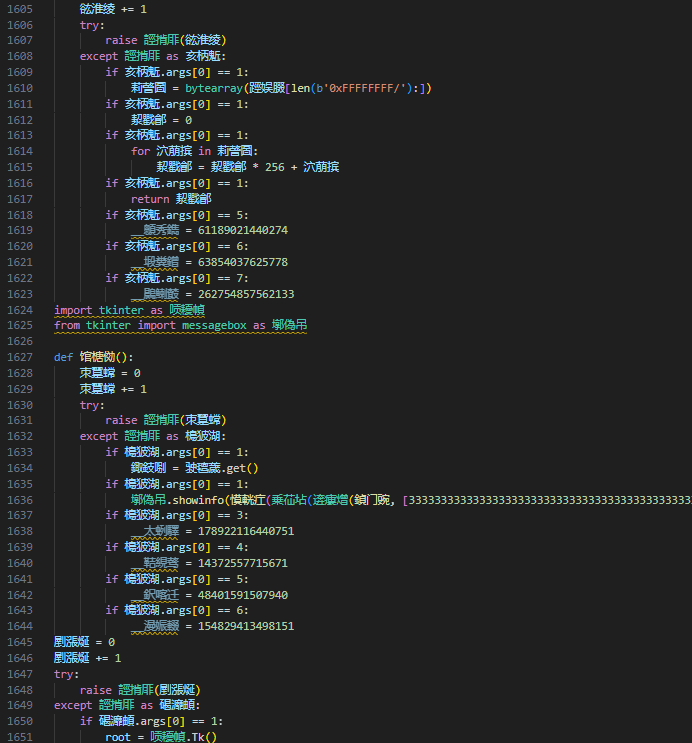Click the value 63854037625778
The image size is (692, 743).
point(243,262)
